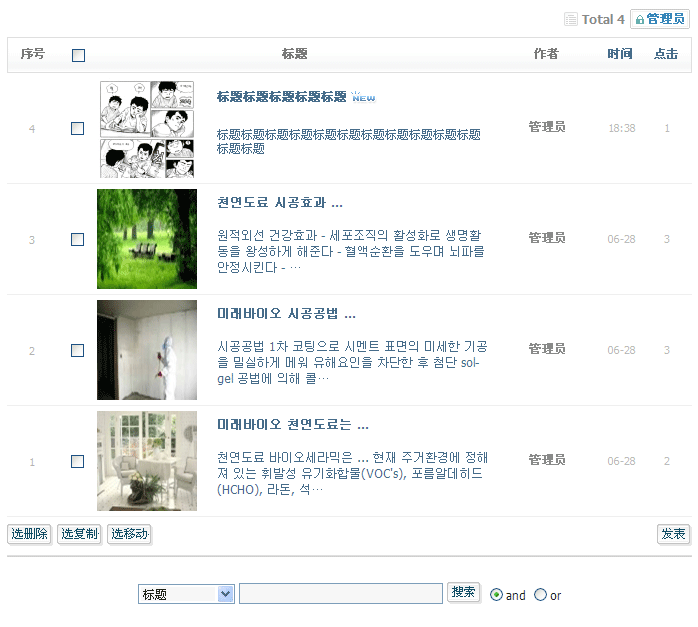Click the 发表 post button

point(673,534)
